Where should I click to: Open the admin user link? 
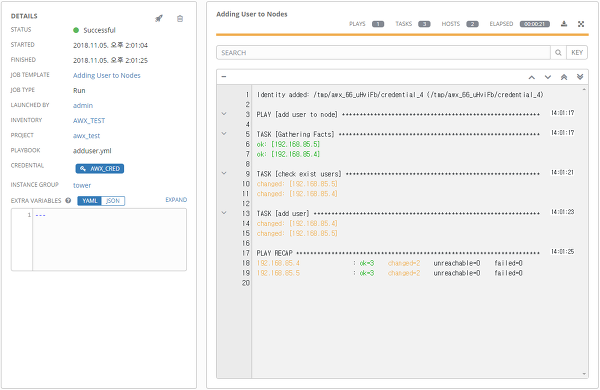83,105
